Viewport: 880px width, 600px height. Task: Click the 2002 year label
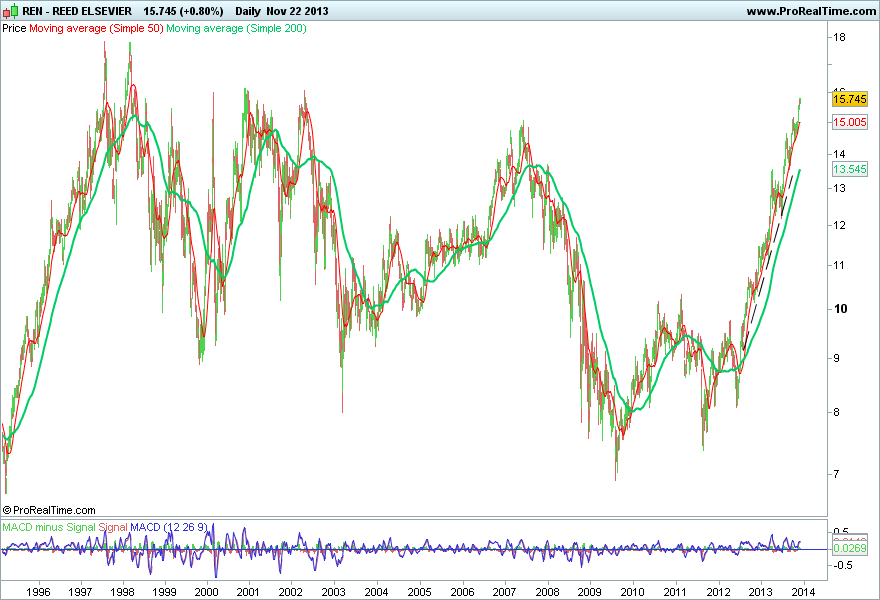coord(291,592)
